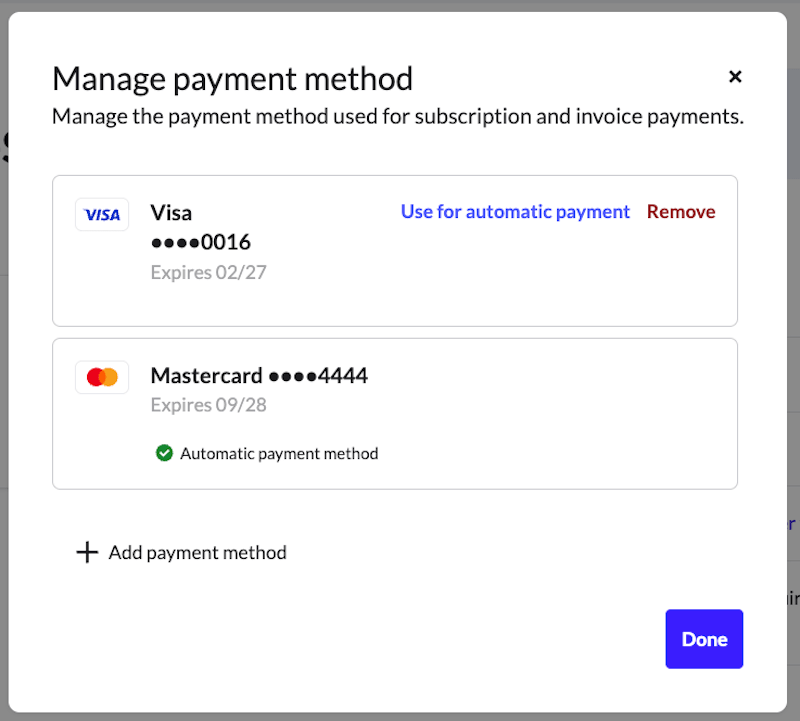
Task: Click the masked Visa number 0016
Action: (x=199, y=242)
